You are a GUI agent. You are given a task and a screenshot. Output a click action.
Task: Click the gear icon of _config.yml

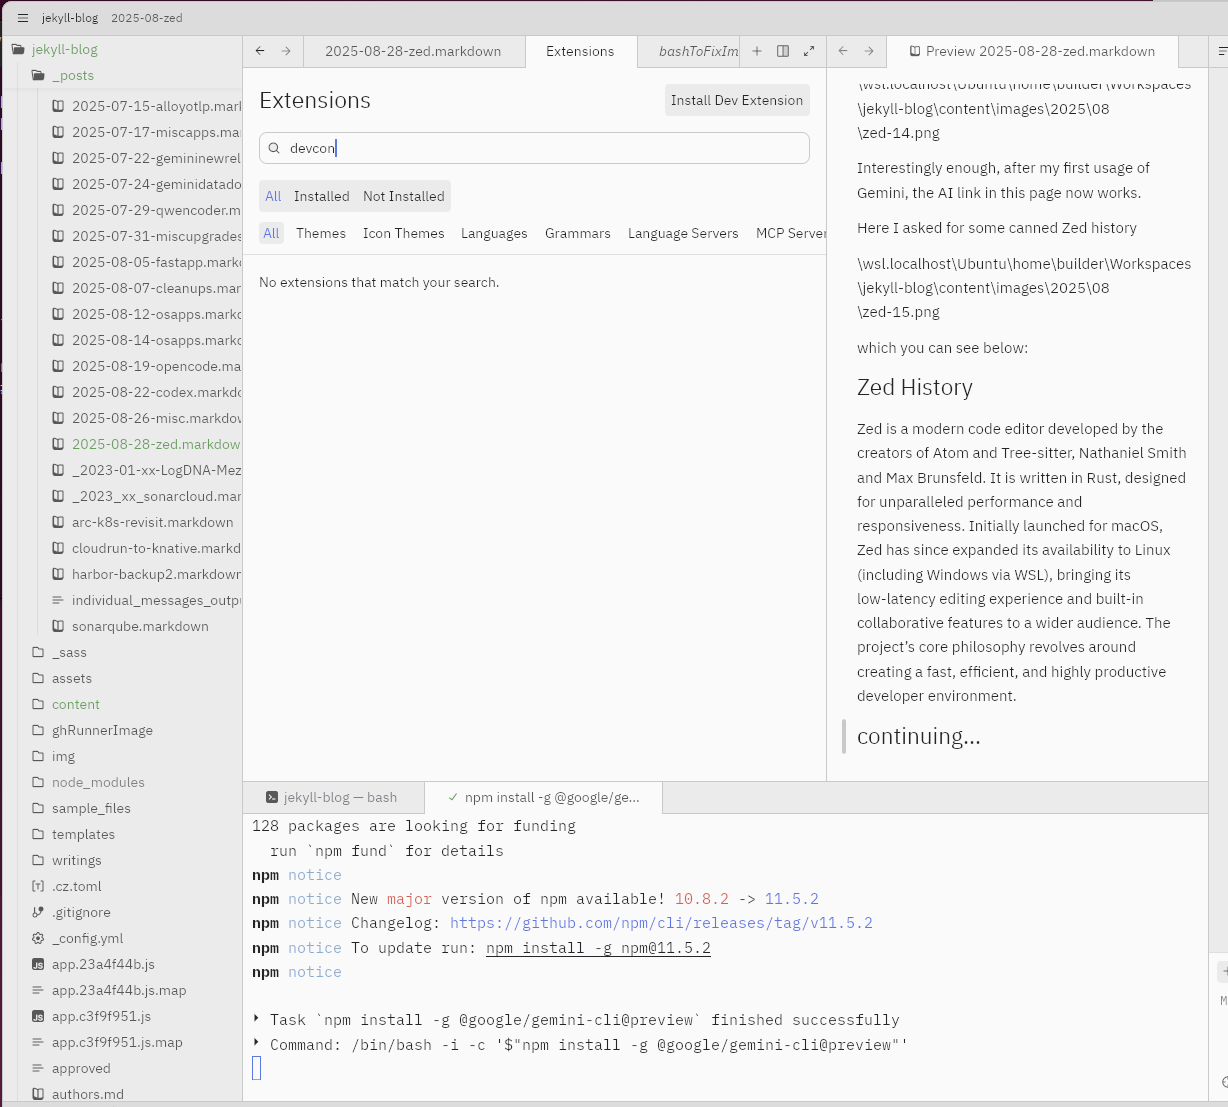coord(38,938)
